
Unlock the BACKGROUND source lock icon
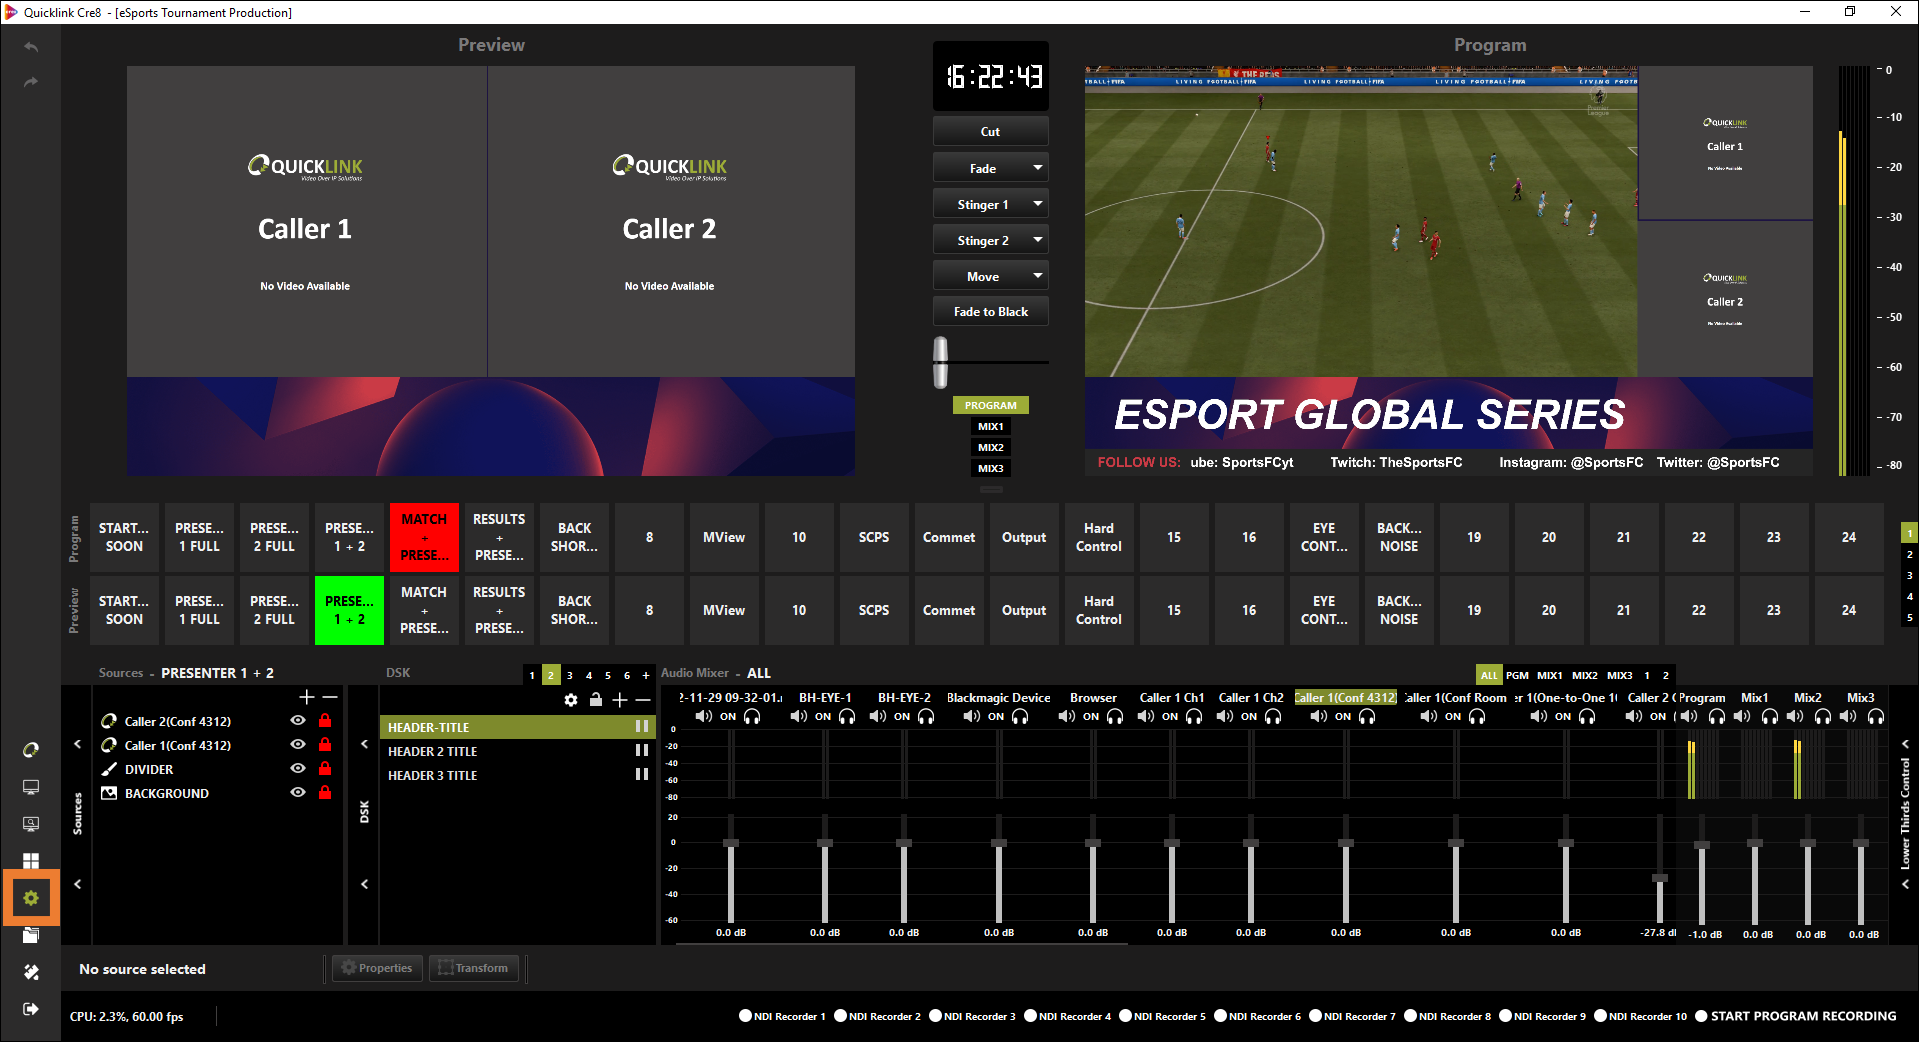(325, 793)
